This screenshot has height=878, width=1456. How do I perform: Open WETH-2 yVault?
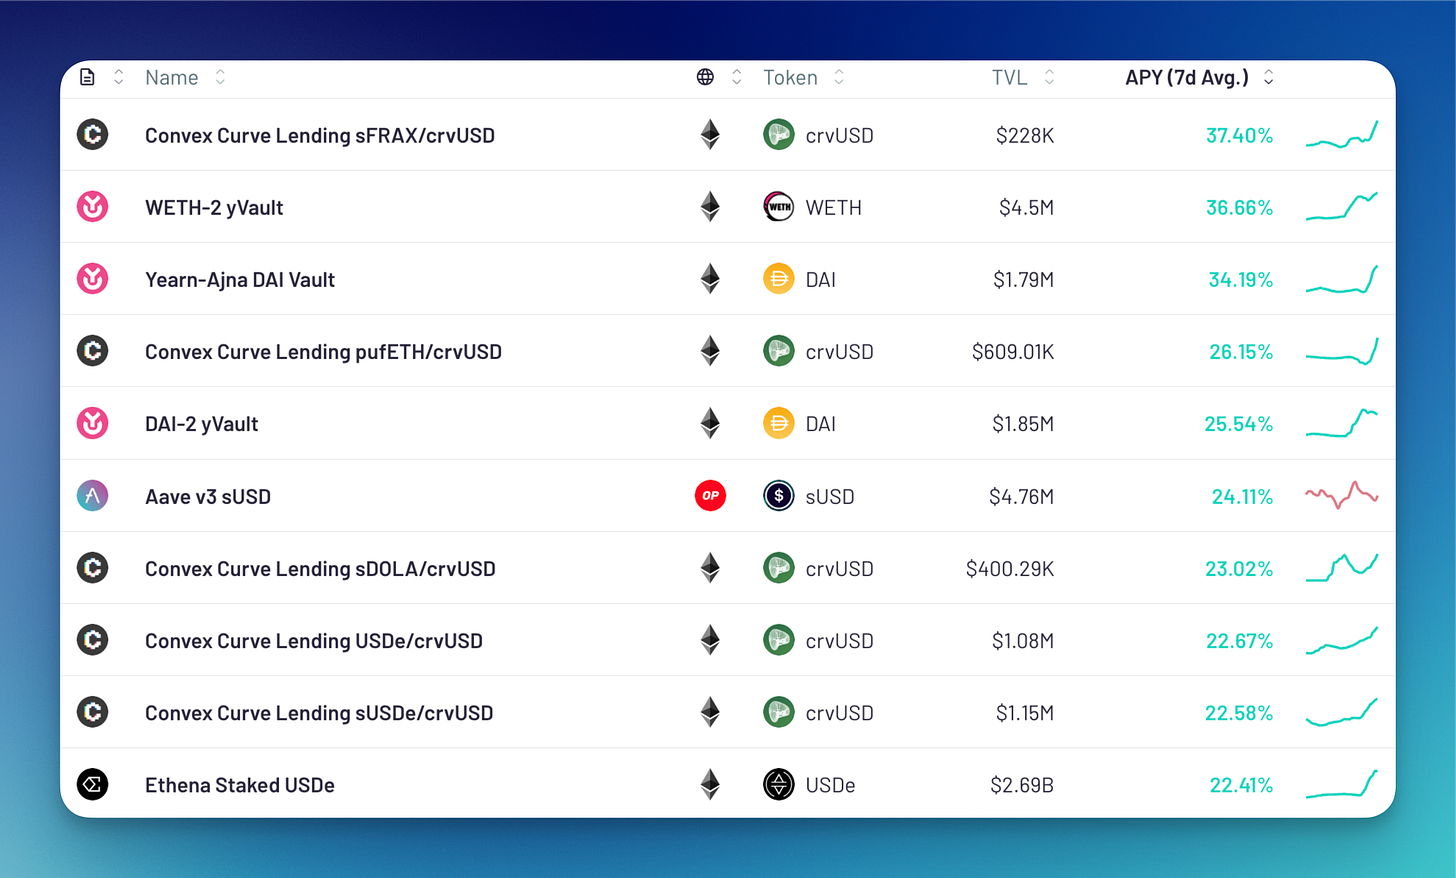coord(214,208)
